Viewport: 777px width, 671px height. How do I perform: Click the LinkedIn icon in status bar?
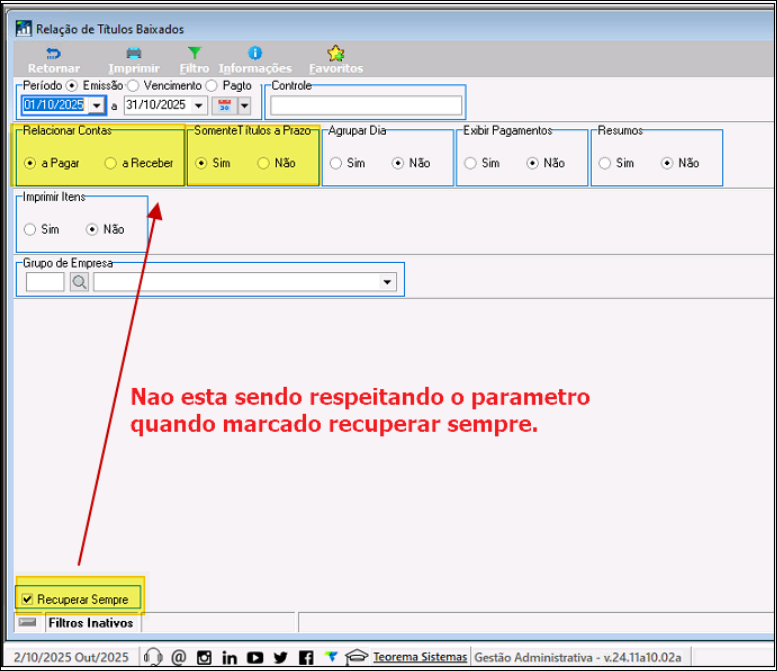coord(230,657)
